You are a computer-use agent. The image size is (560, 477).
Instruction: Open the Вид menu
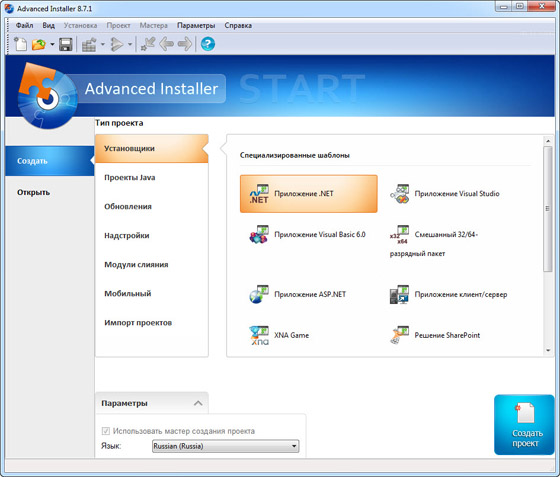coord(48,26)
